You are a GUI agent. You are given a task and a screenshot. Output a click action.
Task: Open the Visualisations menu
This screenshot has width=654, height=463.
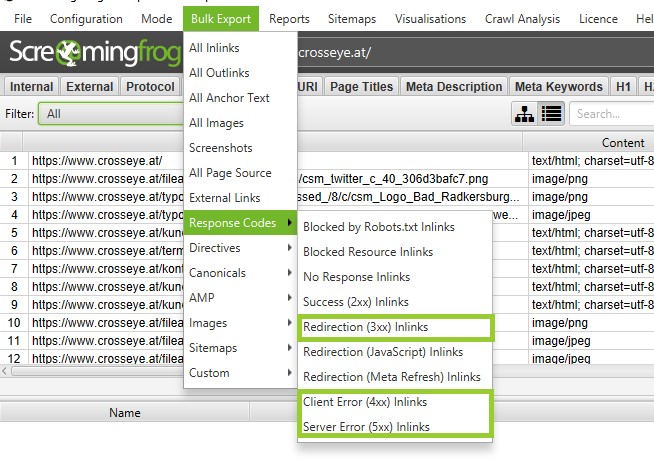(x=430, y=19)
